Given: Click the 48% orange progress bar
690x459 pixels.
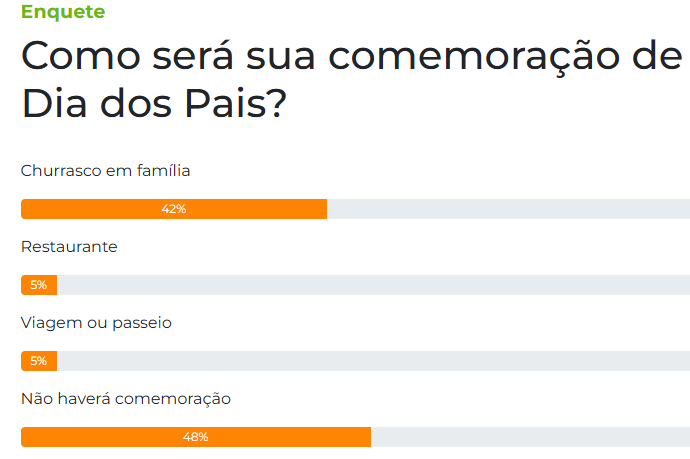Looking at the screenshot, I should coord(196,437).
